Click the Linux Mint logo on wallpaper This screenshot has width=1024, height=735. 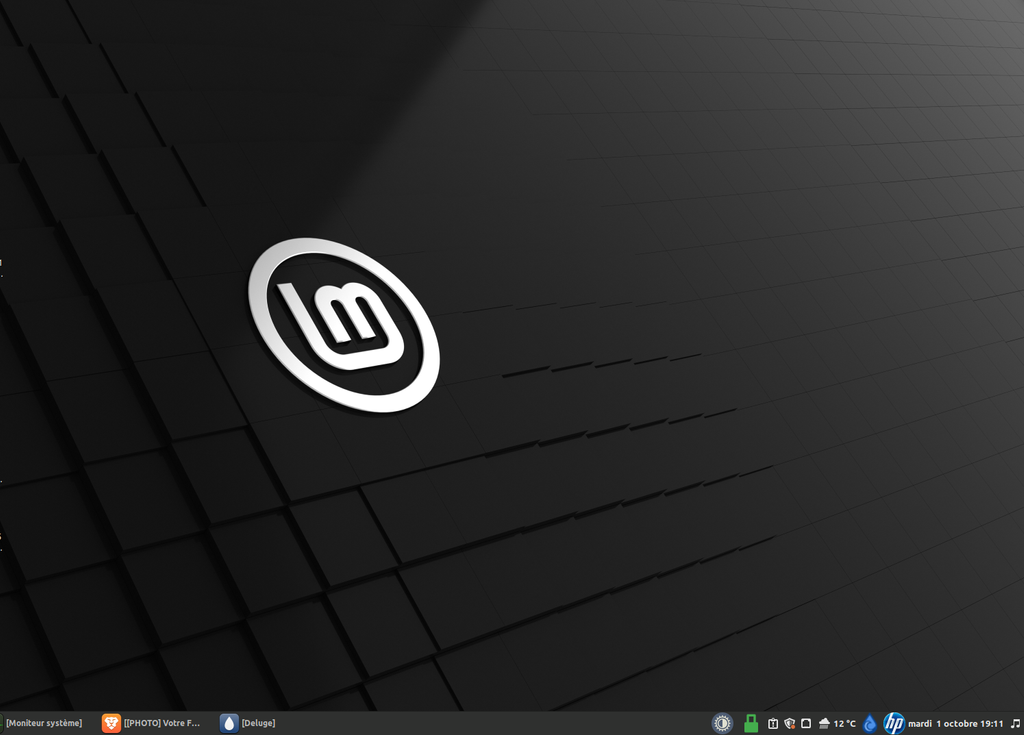(343, 324)
